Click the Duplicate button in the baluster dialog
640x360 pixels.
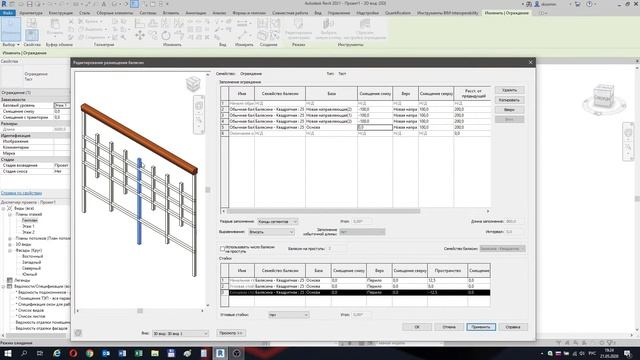coord(509,100)
